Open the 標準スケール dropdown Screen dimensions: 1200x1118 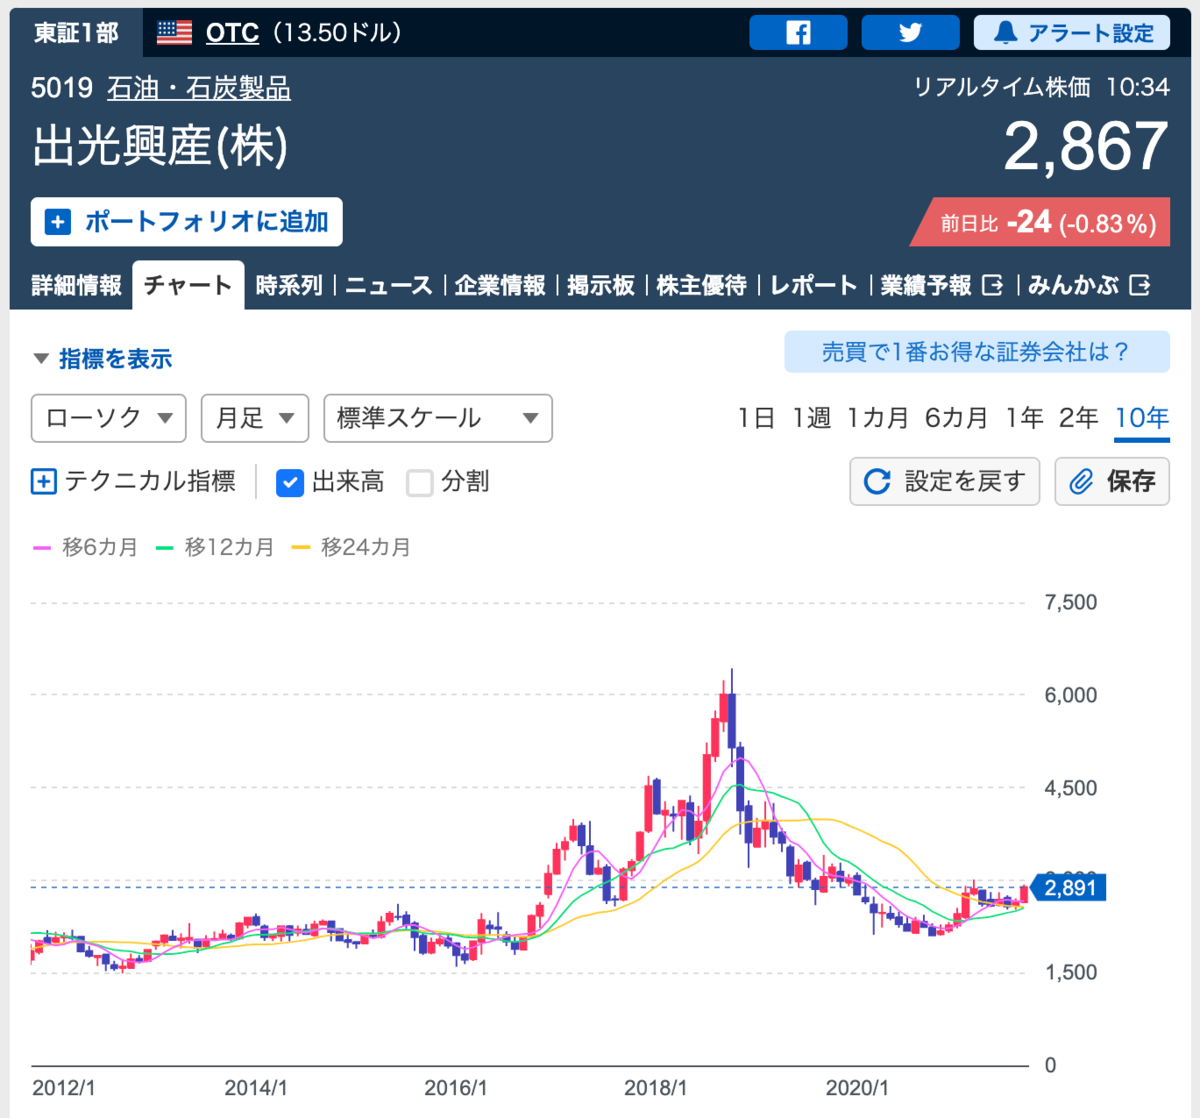(x=438, y=418)
